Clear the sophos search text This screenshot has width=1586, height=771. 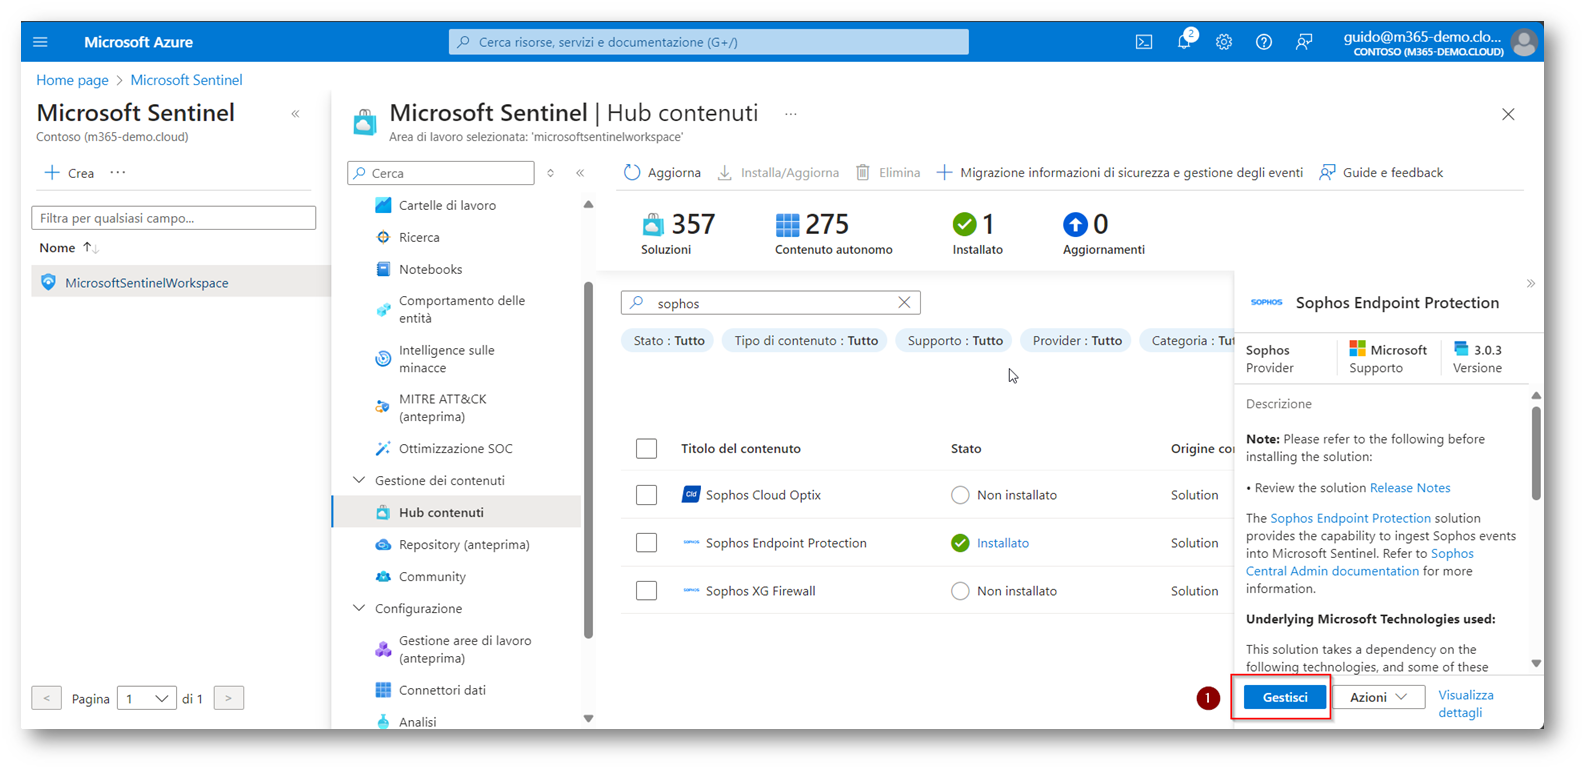[904, 302]
